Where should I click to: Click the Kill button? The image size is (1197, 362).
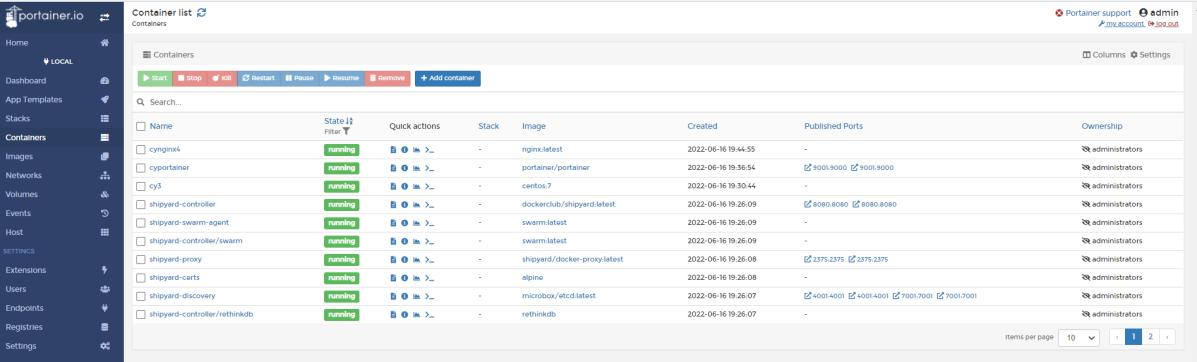point(221,79)
